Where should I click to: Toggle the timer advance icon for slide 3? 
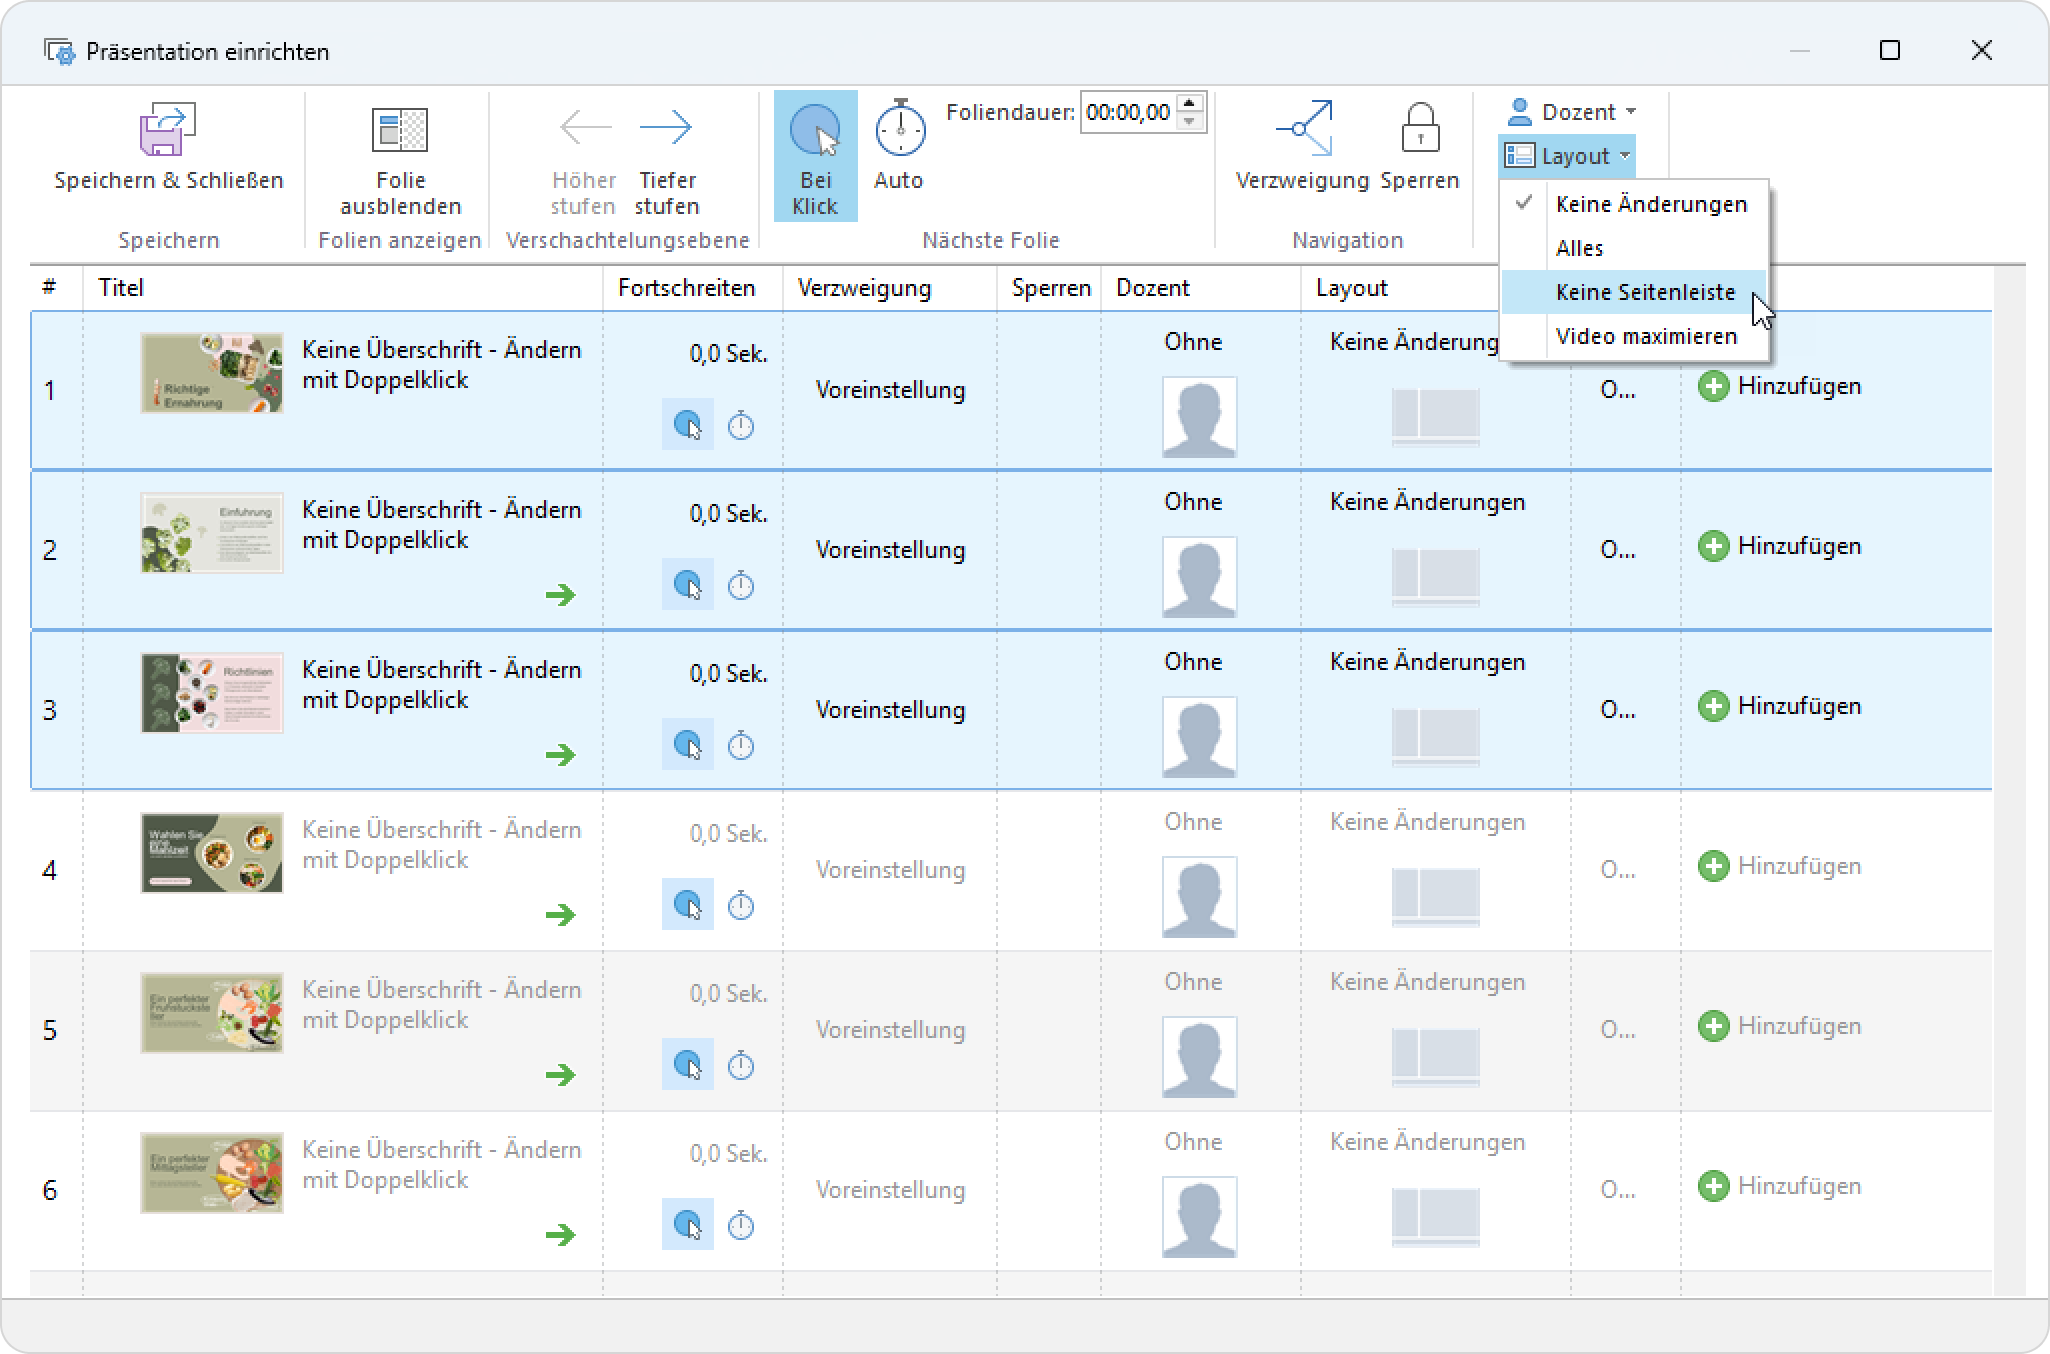click(x=741, y=745)
